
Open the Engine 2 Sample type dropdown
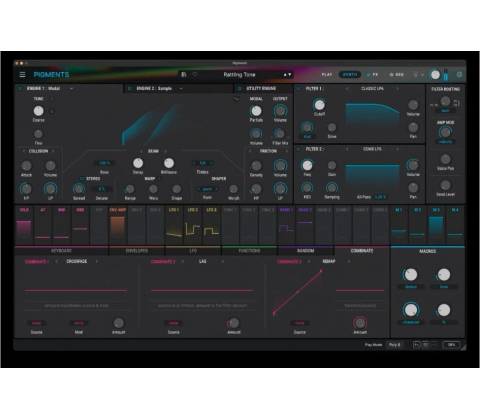(x=181, y=89)
